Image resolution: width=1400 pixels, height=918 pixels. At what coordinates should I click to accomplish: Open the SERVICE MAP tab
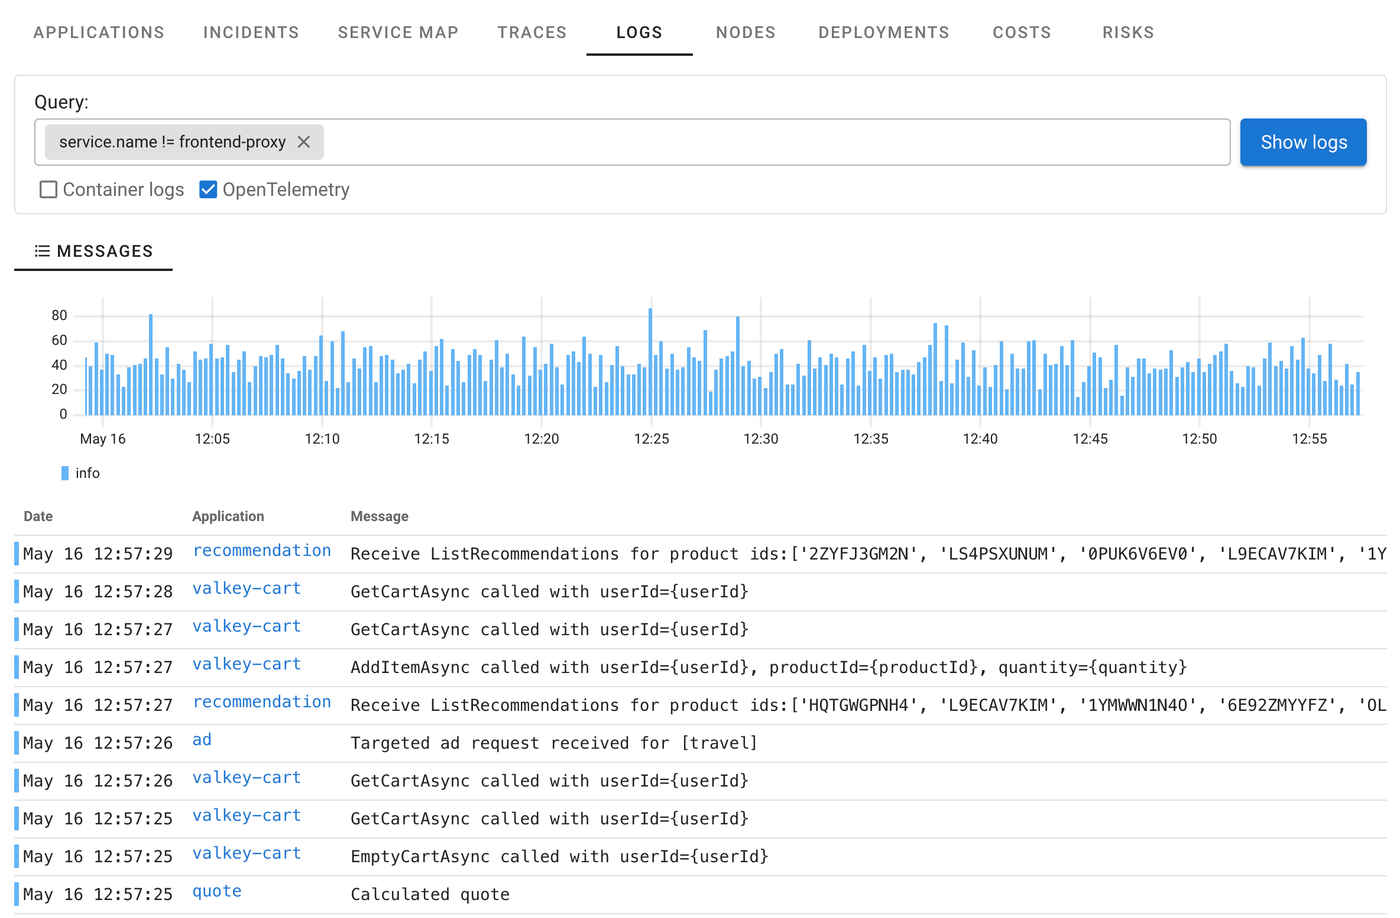pos(398,32)
